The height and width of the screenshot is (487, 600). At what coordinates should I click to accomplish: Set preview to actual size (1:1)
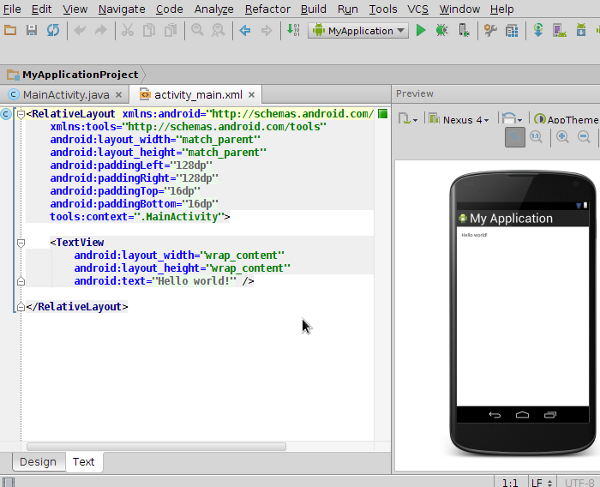[x=536, y=138]
